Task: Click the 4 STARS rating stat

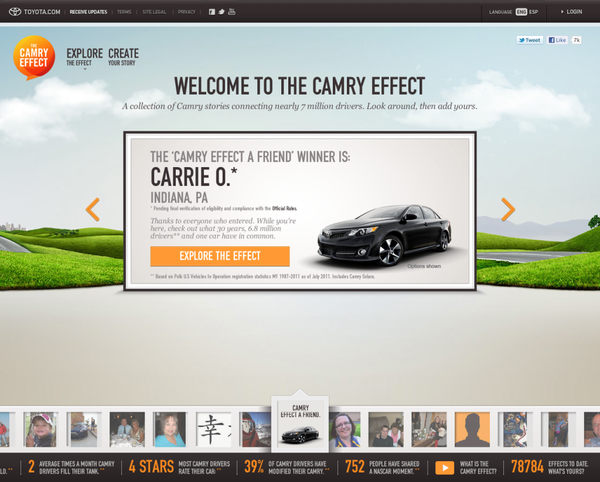Action: 179,467
